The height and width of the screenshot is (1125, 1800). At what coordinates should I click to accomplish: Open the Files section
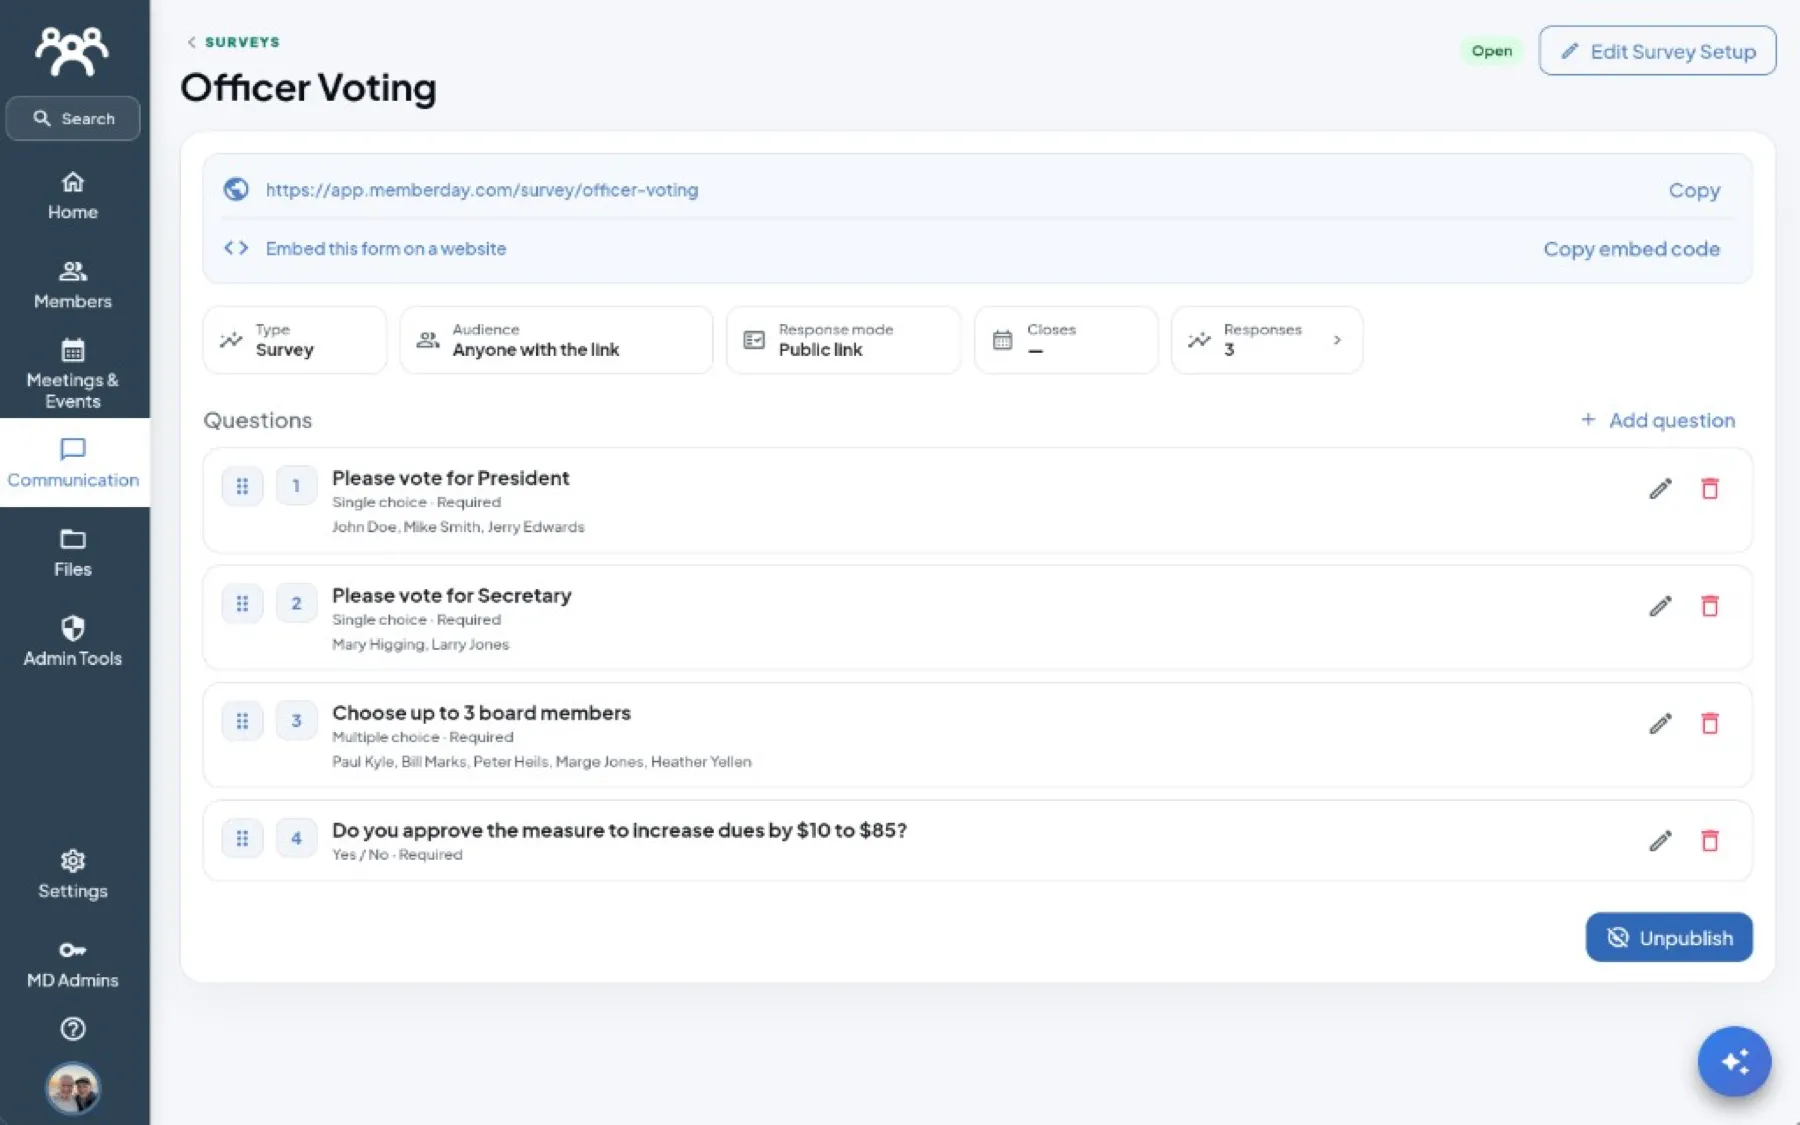(73, 553)
